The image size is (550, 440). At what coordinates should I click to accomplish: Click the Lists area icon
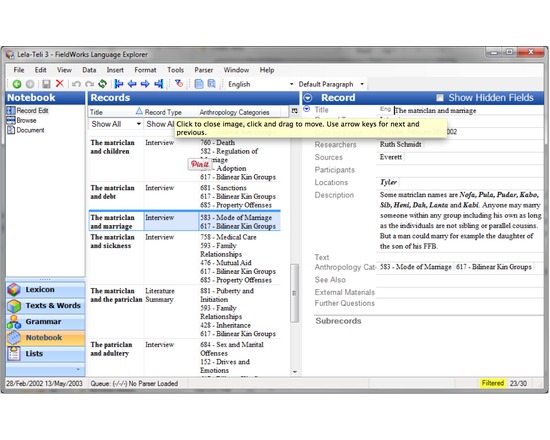pos(14,354)
